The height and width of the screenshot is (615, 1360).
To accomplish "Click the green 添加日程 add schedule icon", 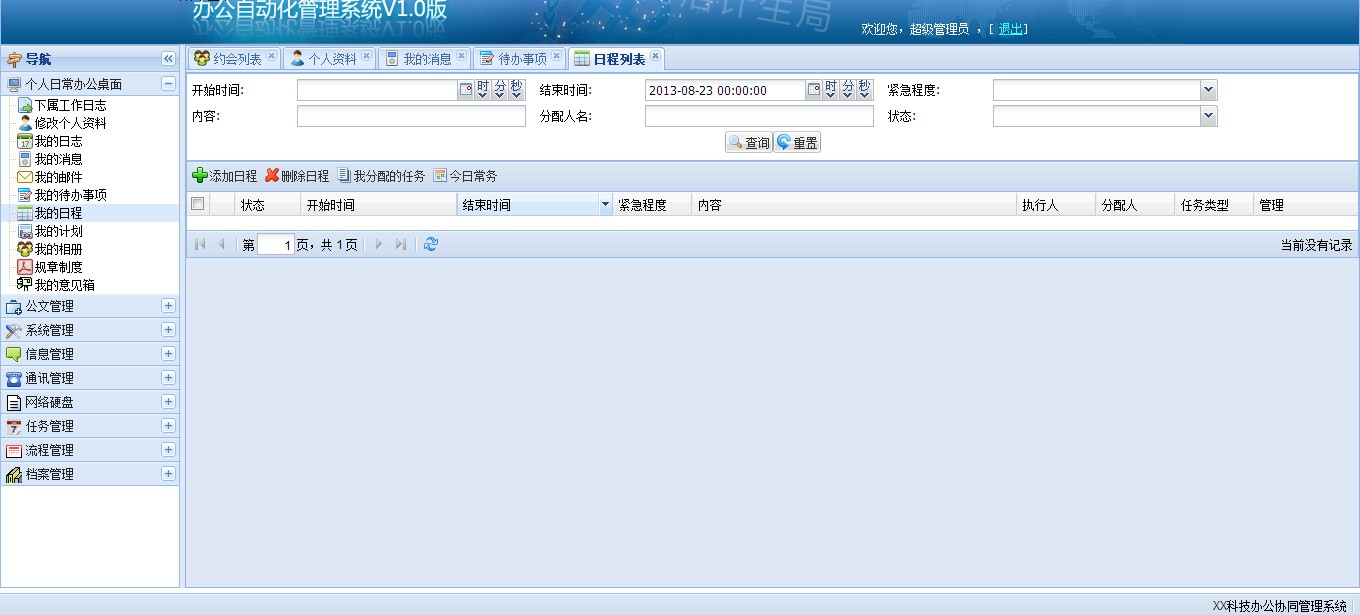I will point(197,177).
